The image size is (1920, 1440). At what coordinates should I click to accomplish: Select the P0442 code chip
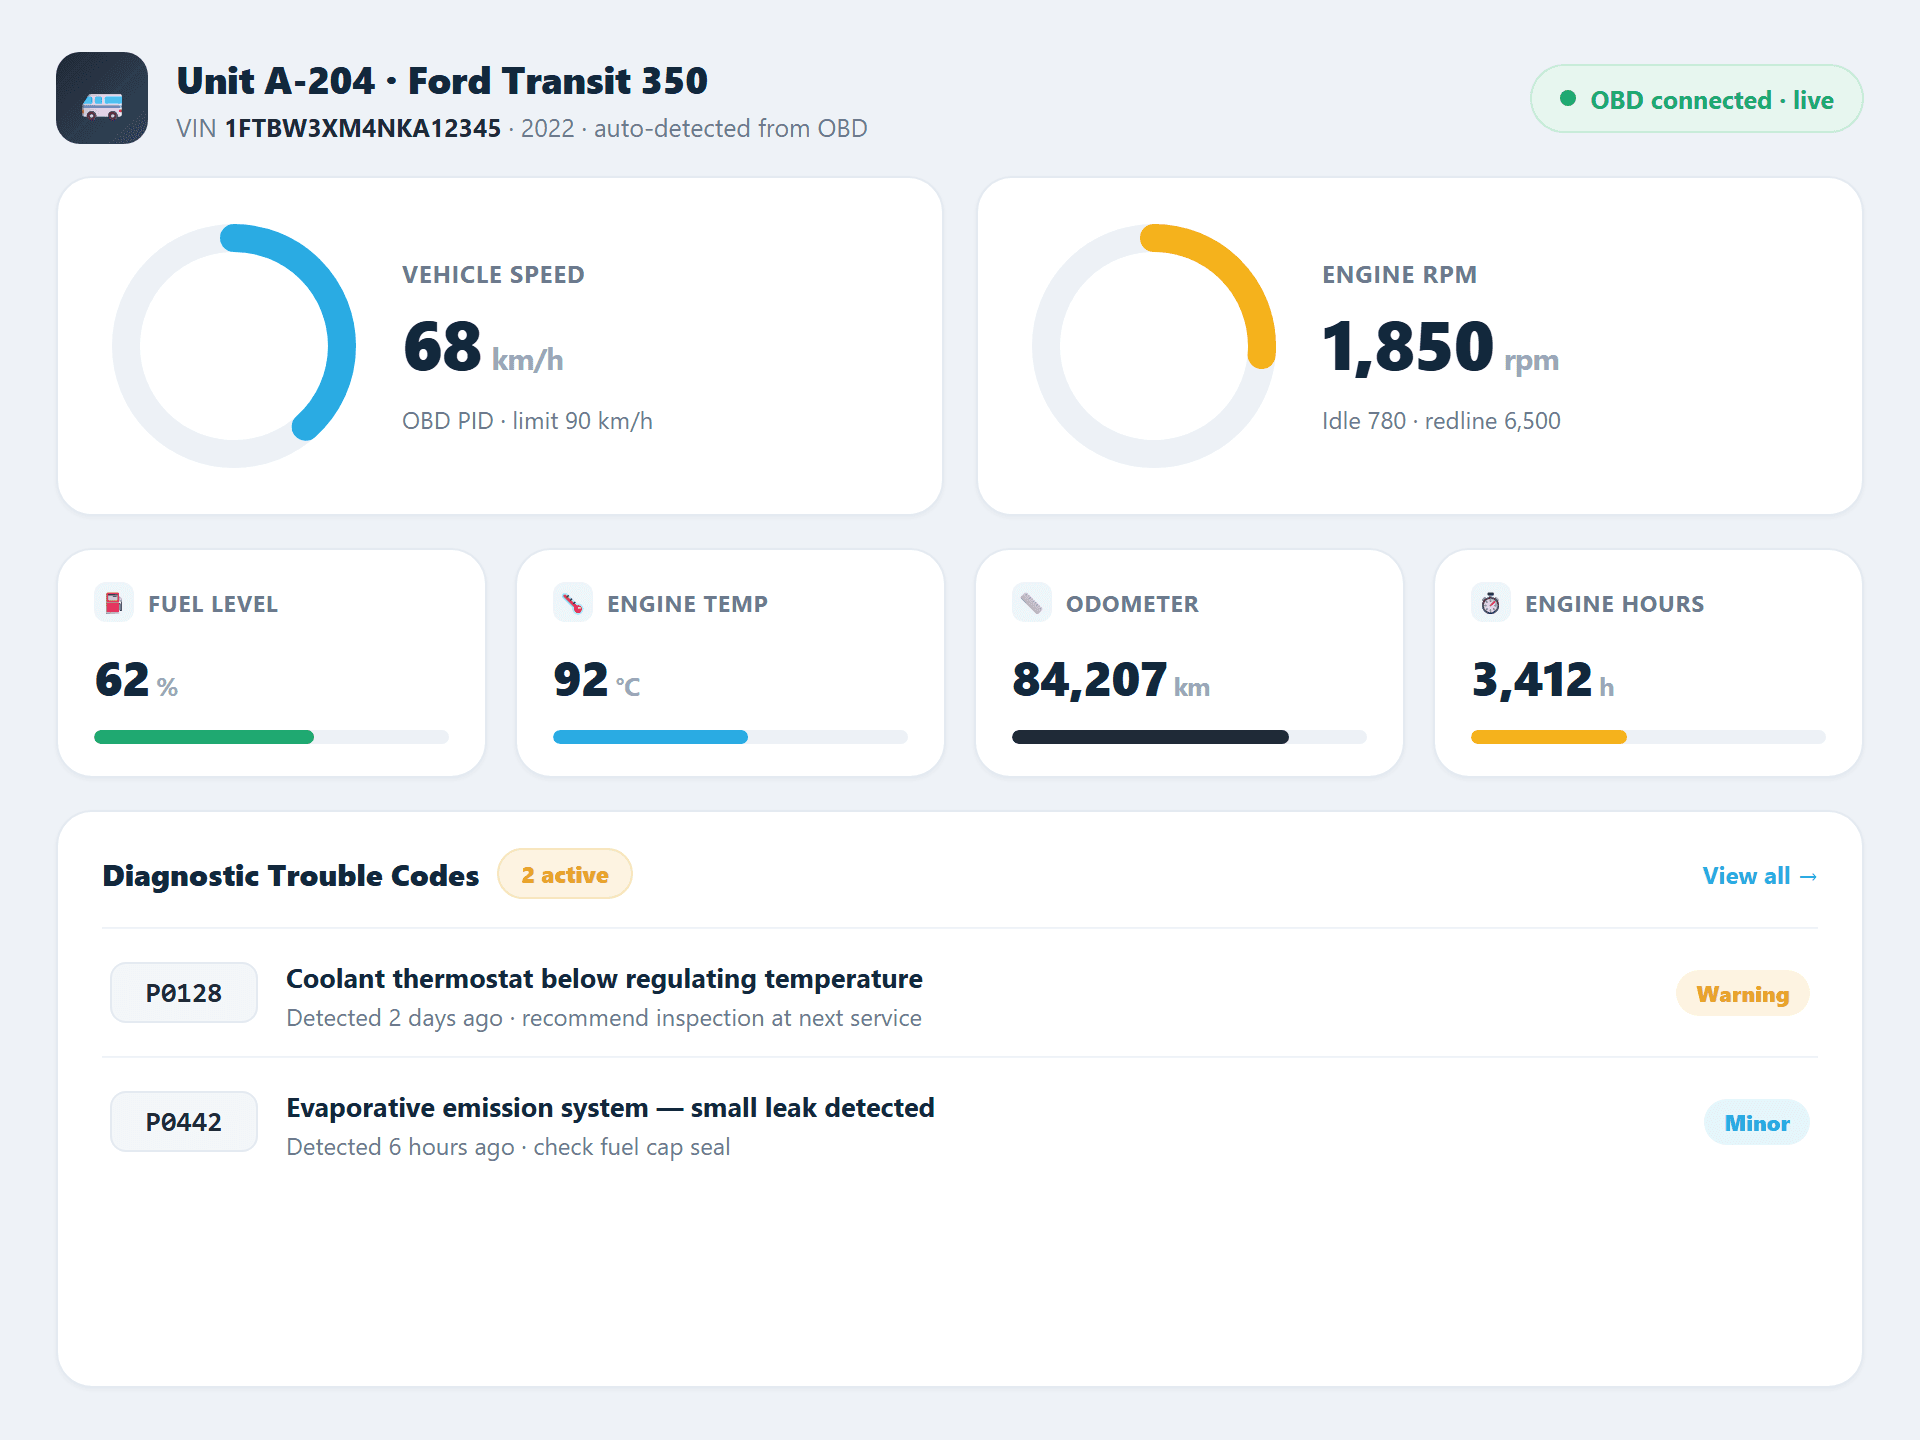[184, 1122]
